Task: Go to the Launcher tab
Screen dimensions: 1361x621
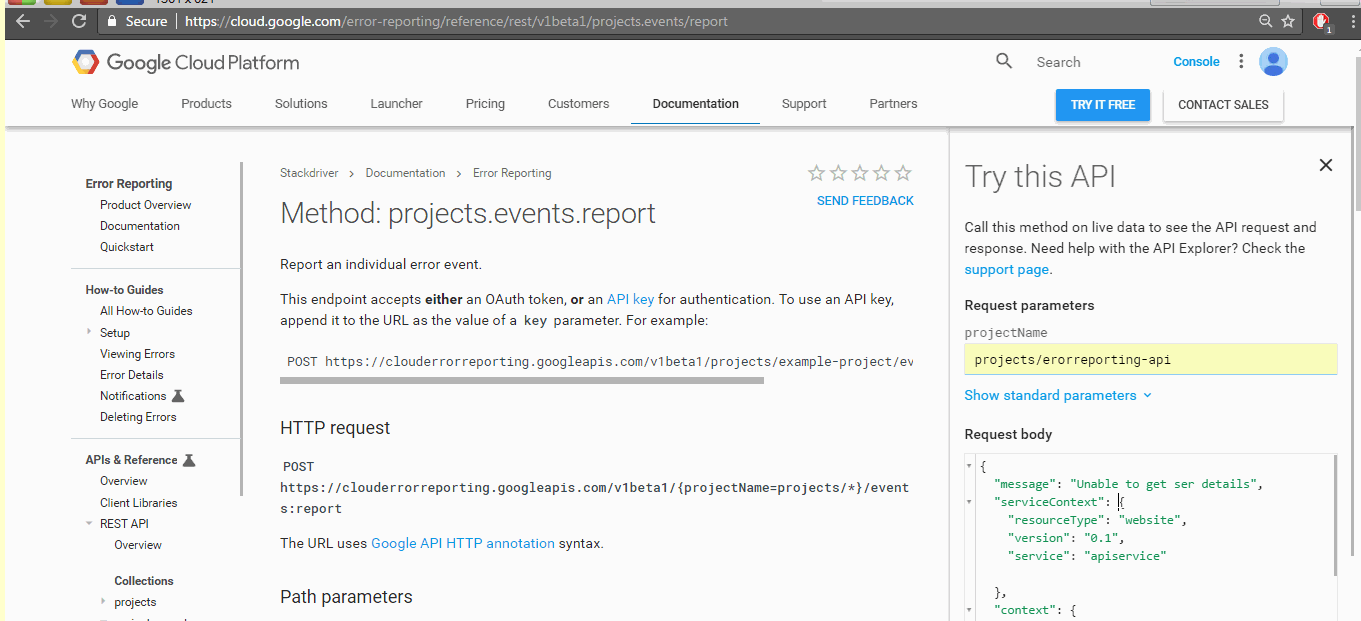Action: [396, 104]
